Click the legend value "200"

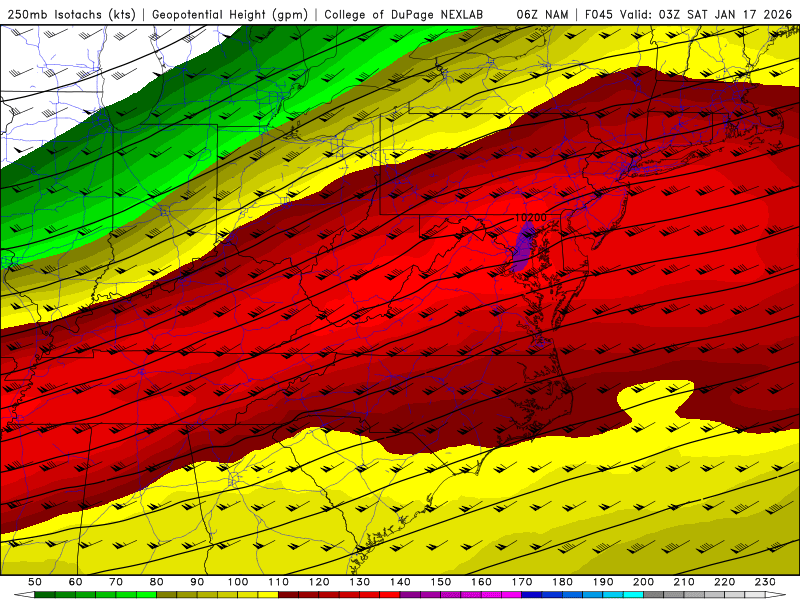click(x=644, y=582)
